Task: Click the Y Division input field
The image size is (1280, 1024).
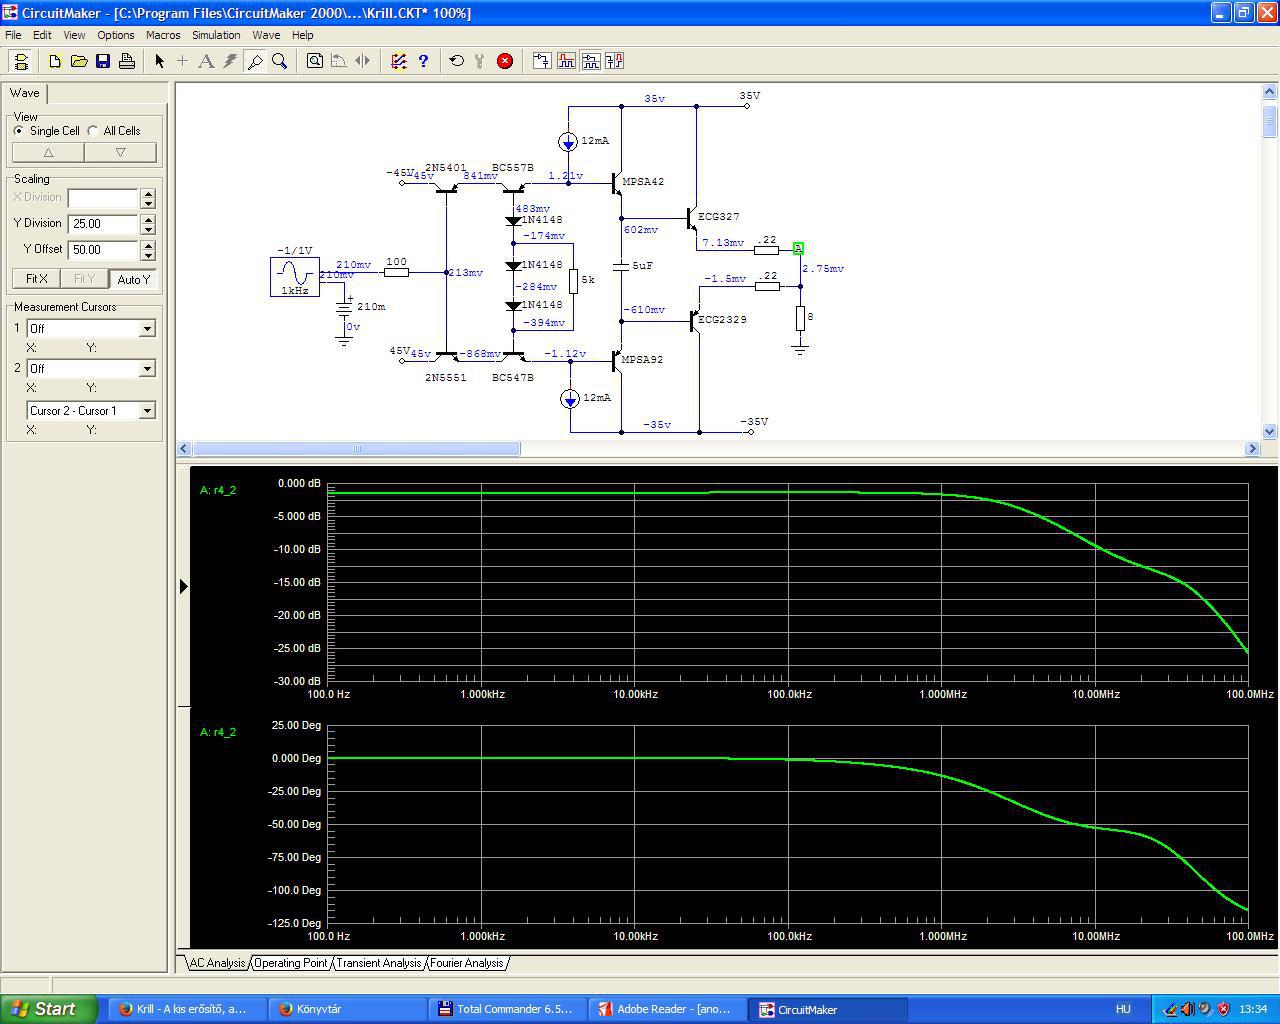Action: tap(103, 224)
